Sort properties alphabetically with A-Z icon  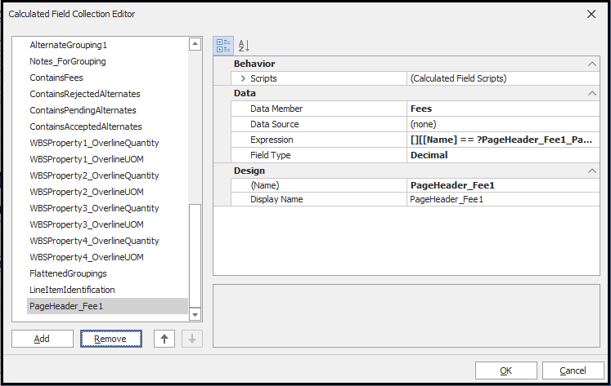[244, 46]
